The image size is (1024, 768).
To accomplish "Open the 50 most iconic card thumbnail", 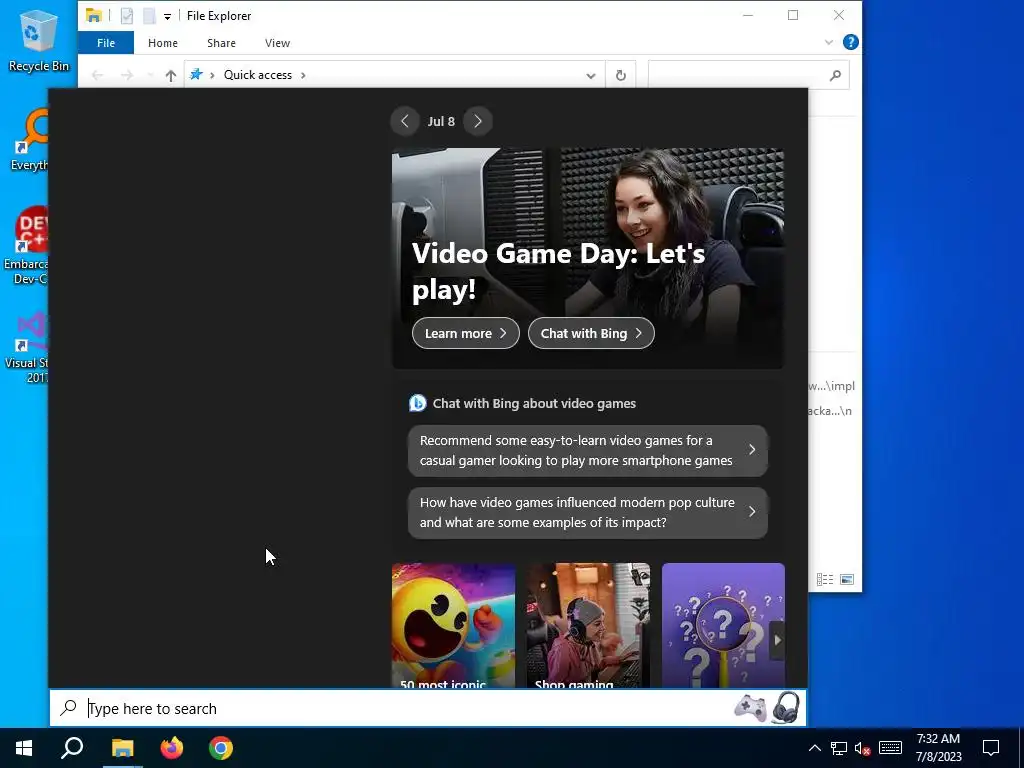I will click(x=453, y=625).
